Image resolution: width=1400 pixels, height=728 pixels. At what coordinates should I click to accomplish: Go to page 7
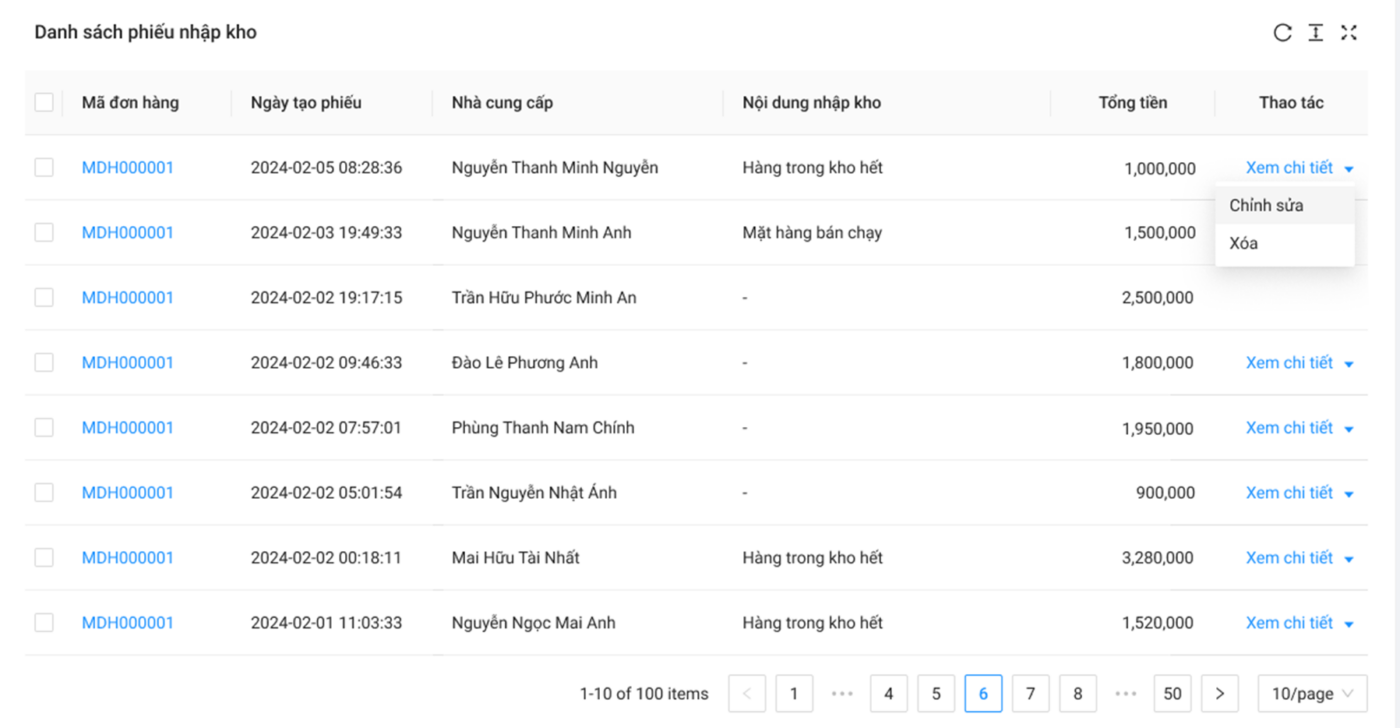[1031, 693]
